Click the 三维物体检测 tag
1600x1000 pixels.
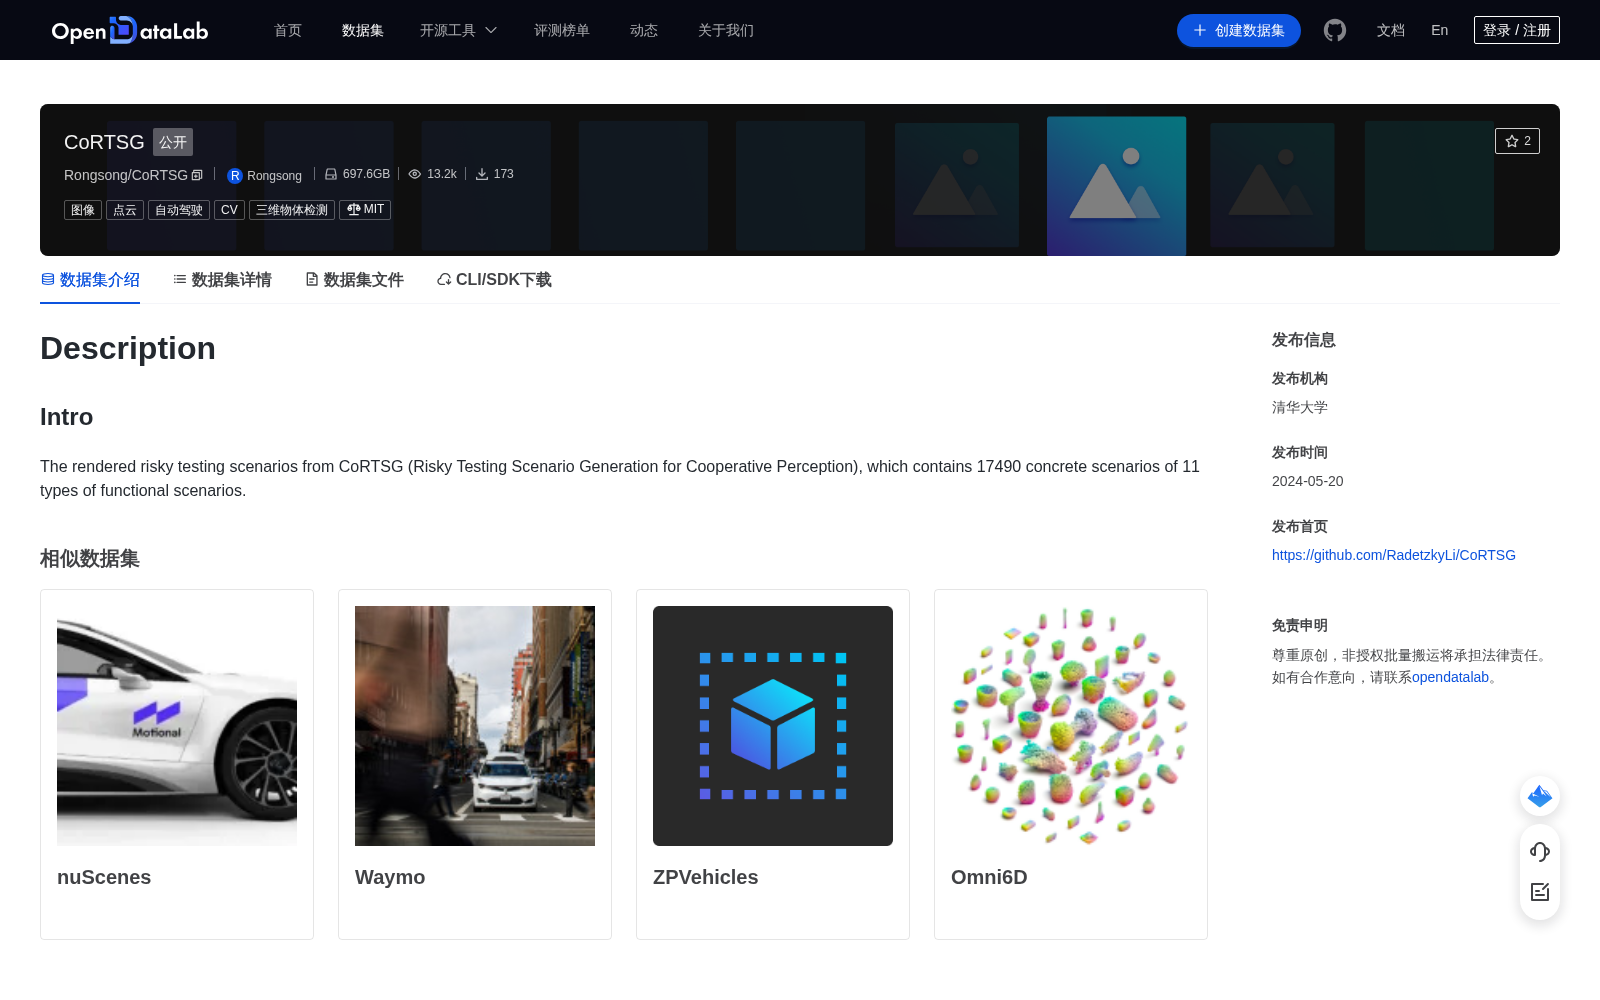pyautogui.click(x=292, y=210)
